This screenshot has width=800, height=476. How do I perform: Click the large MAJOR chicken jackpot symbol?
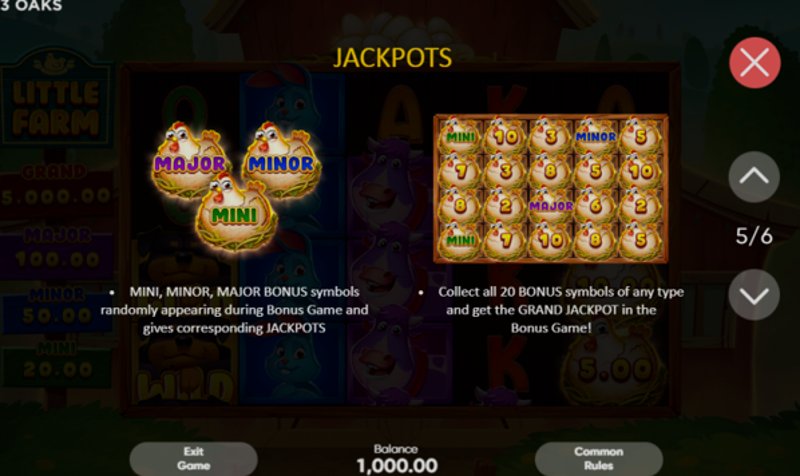(190, 159)
